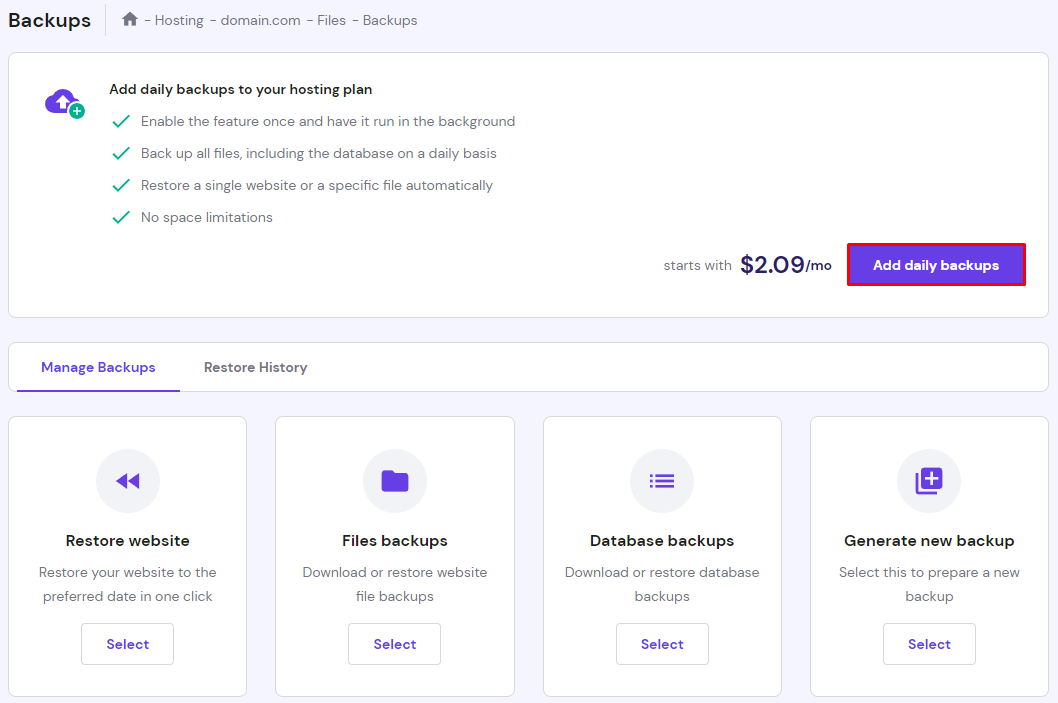Click the checkmark beside No space limitations
This screenshot has height=703, width=1058.
click(x=122, y=217)
